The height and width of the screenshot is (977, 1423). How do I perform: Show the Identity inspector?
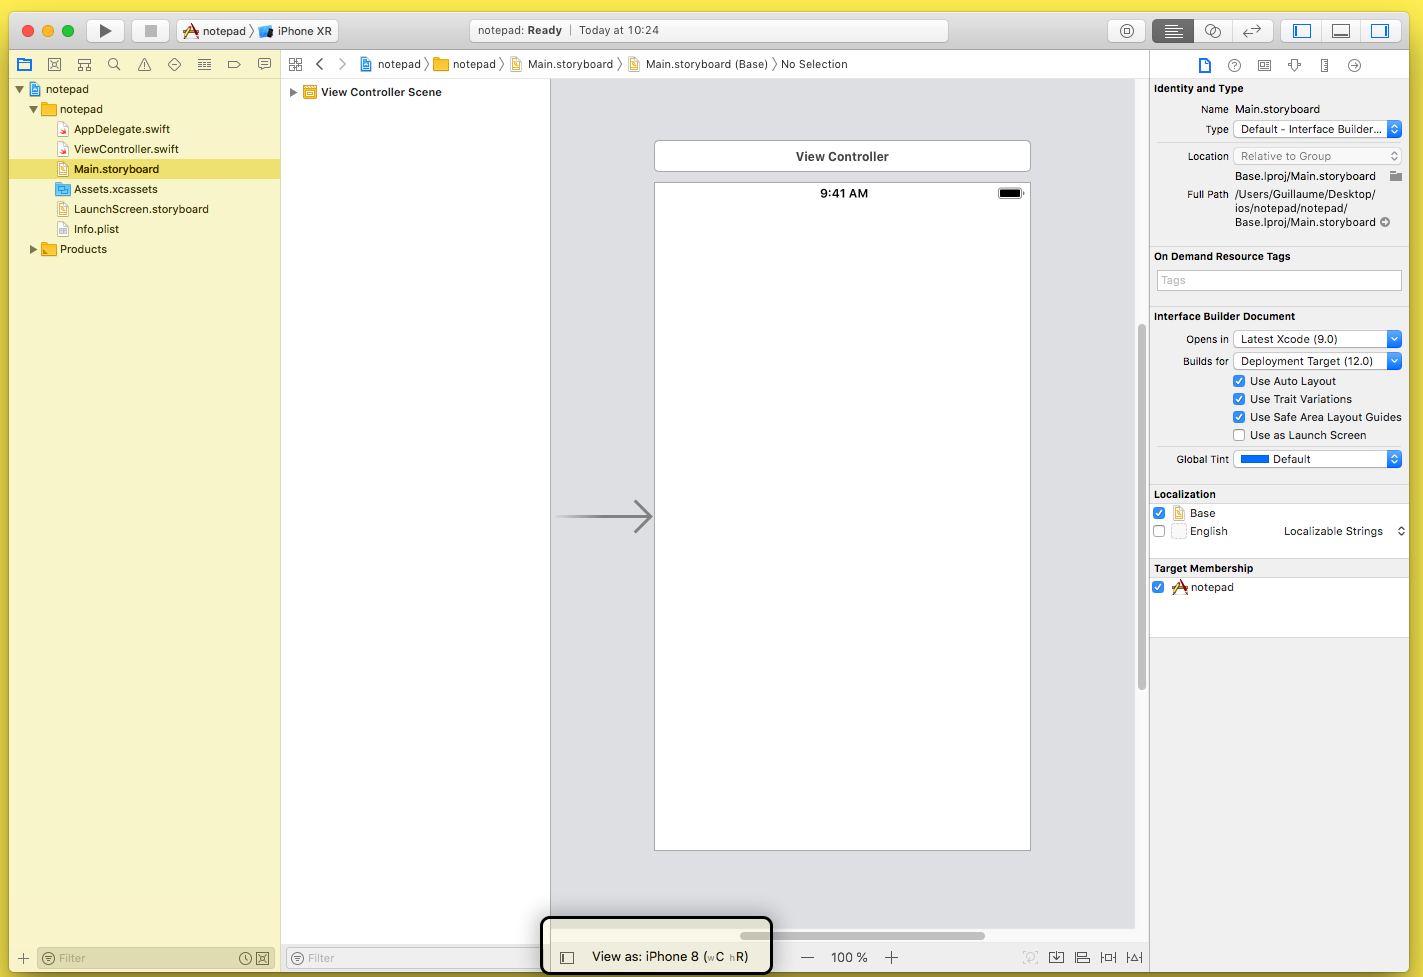[1264, 65]
